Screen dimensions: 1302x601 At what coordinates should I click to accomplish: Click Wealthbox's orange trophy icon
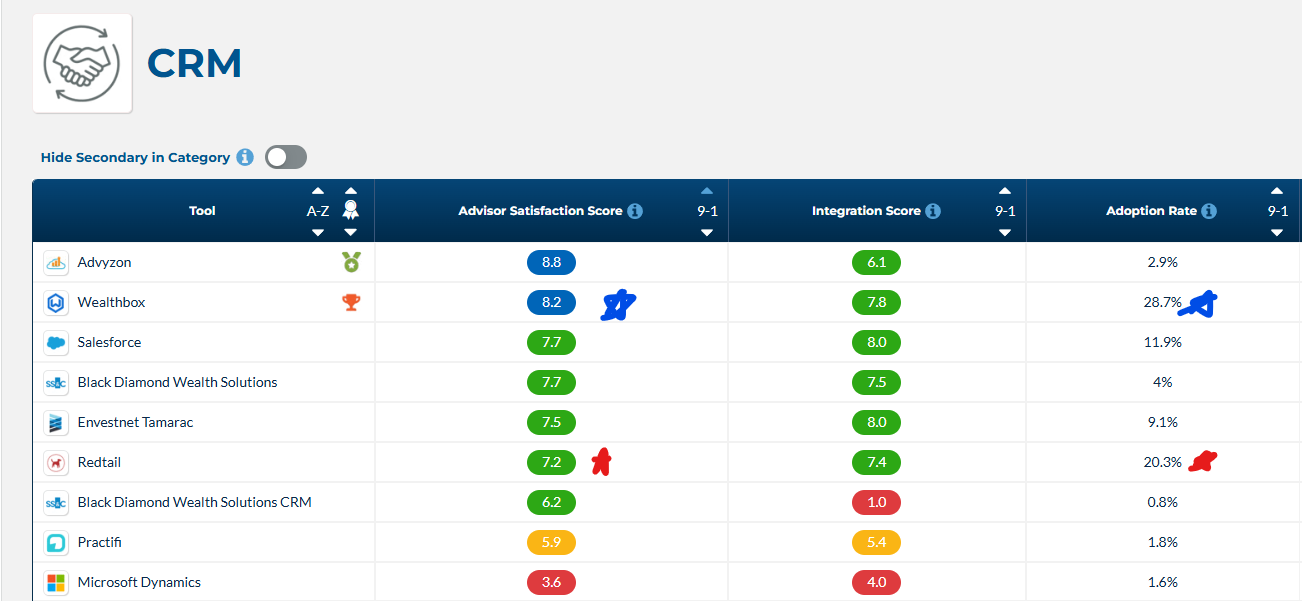351,302
